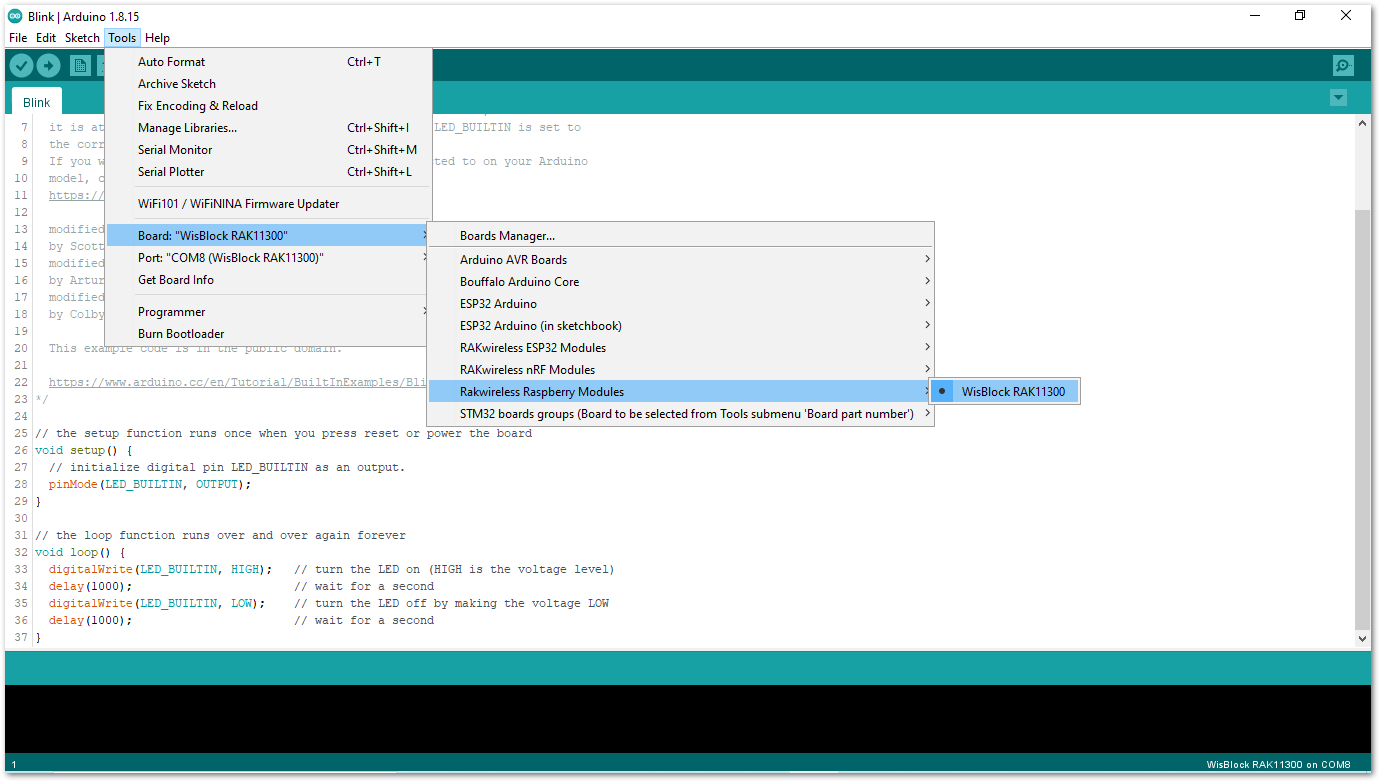Open the Serial Monitor magnifier icon

click(1343, 66)
